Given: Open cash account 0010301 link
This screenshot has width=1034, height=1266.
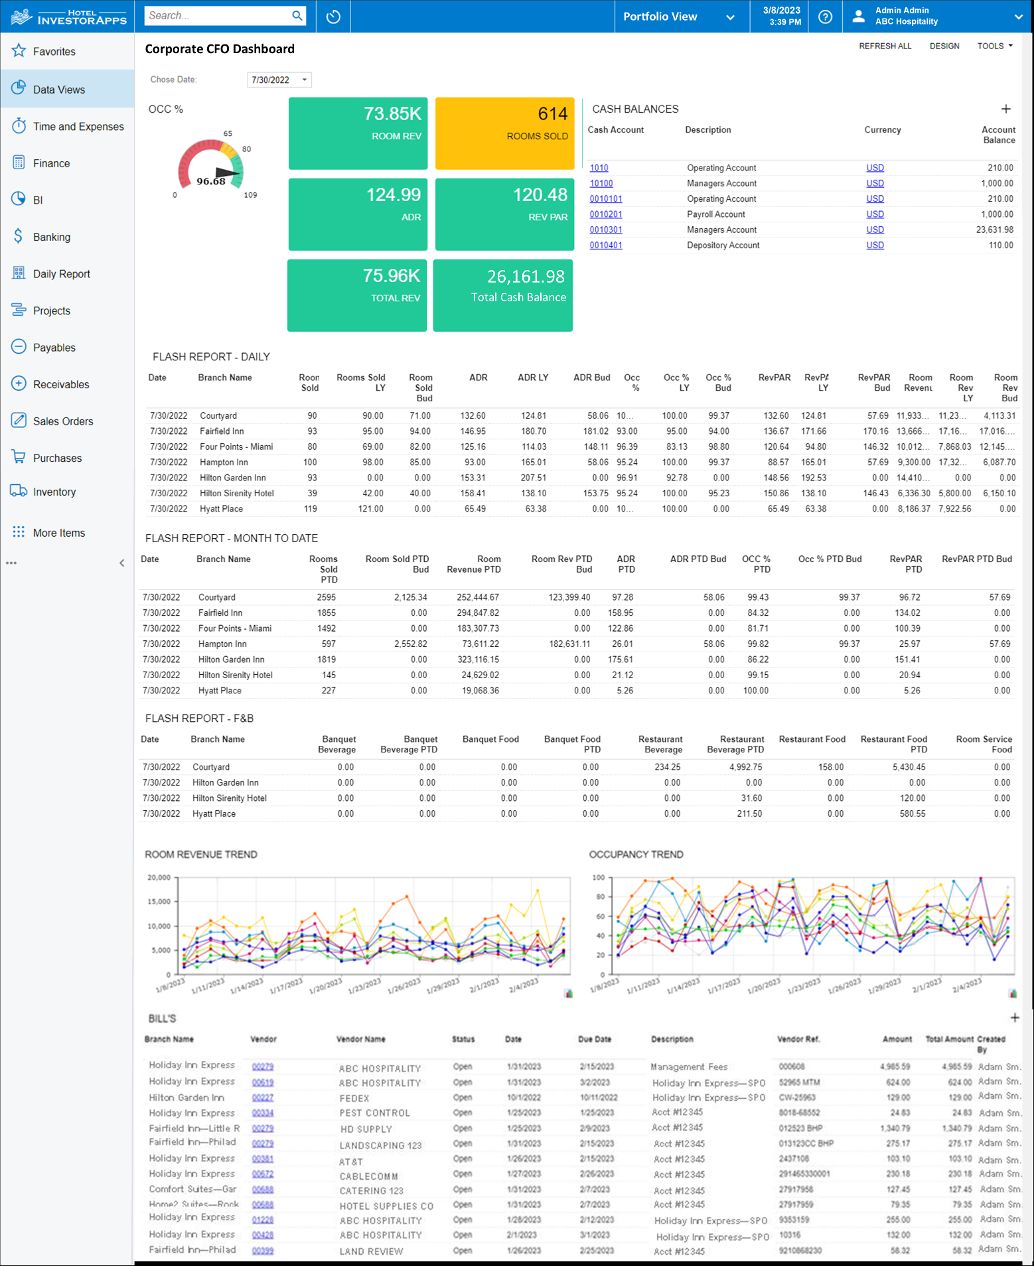Looking at the screenshot, I should [605, 230].
